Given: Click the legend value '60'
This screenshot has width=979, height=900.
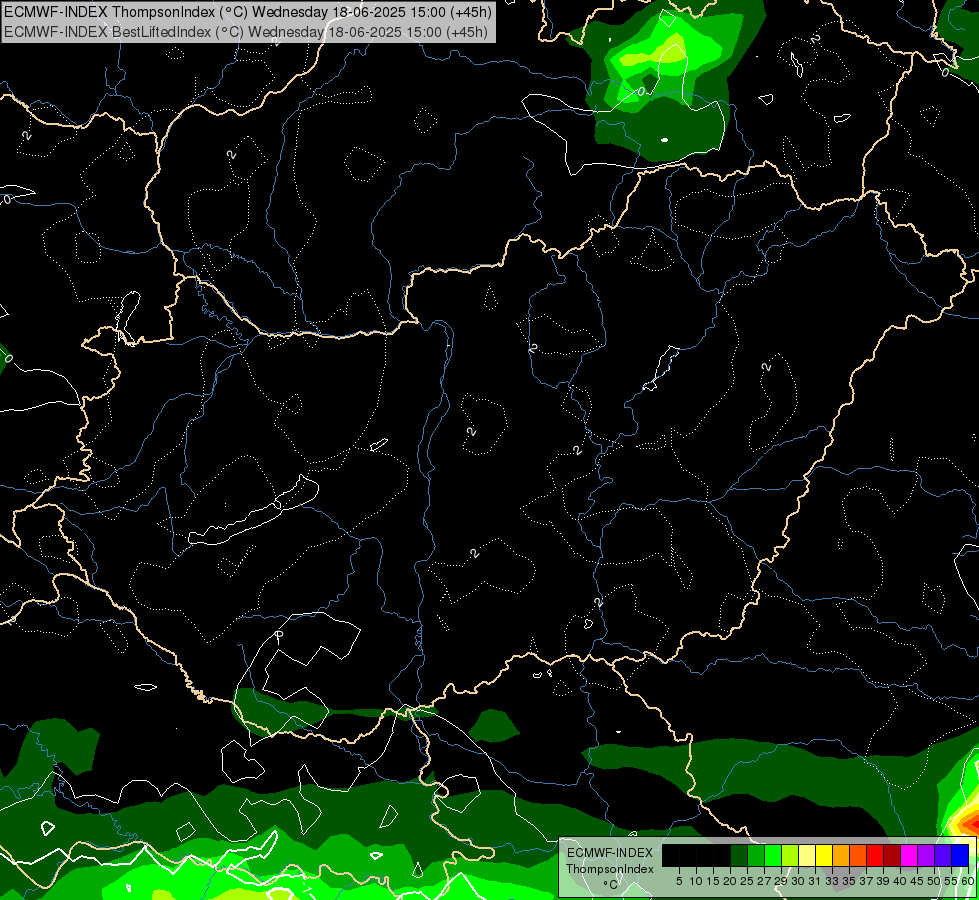Looking at the screenshot, I should point(968,881).
